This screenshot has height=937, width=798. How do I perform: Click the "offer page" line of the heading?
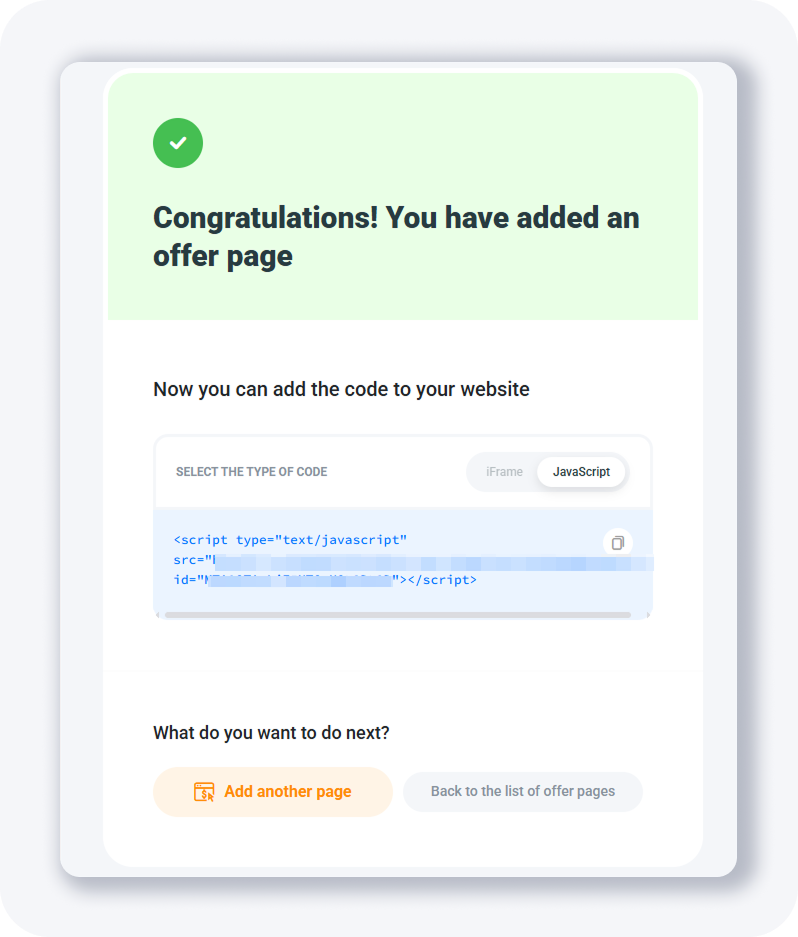(x=223, y=256)
